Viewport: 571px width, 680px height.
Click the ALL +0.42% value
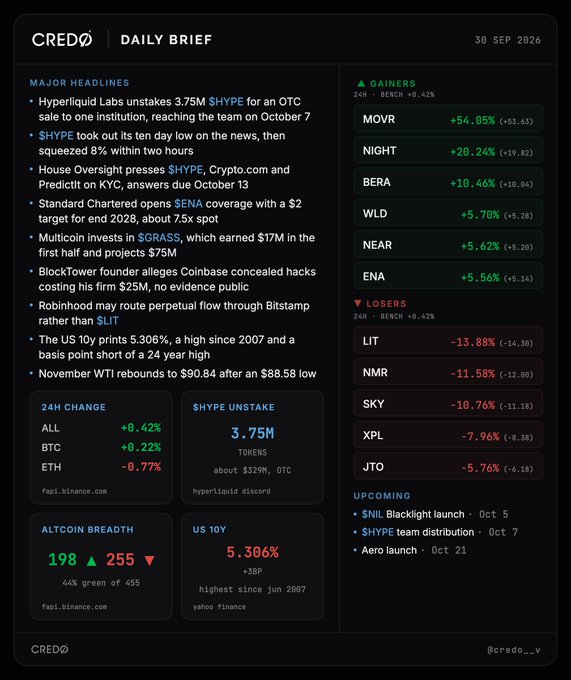click(x=140, y=428)
